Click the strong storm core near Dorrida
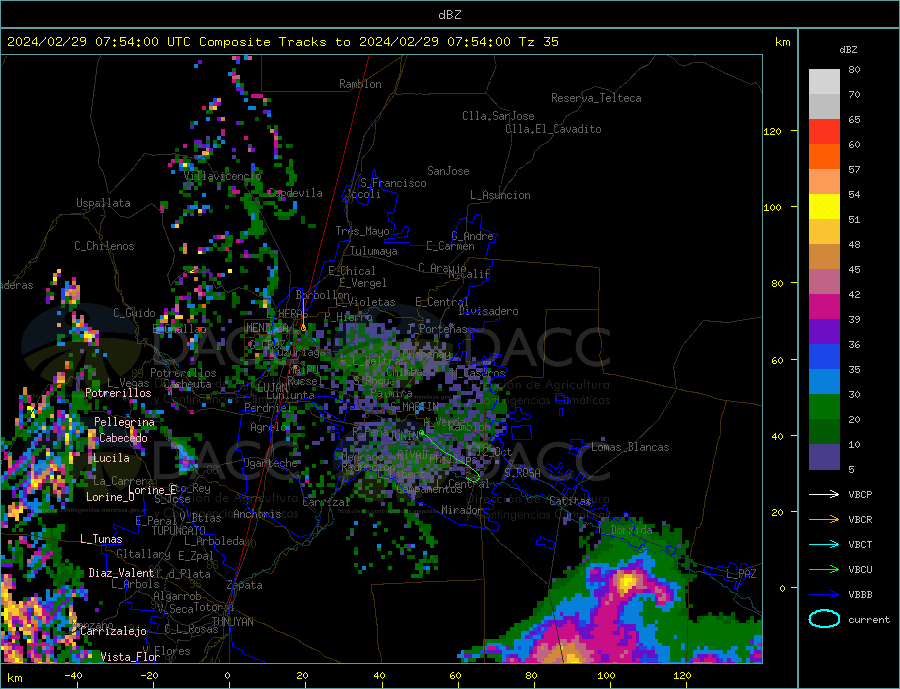Image resolution: width=900 pixels, height=689 pixels. [626, 582]
